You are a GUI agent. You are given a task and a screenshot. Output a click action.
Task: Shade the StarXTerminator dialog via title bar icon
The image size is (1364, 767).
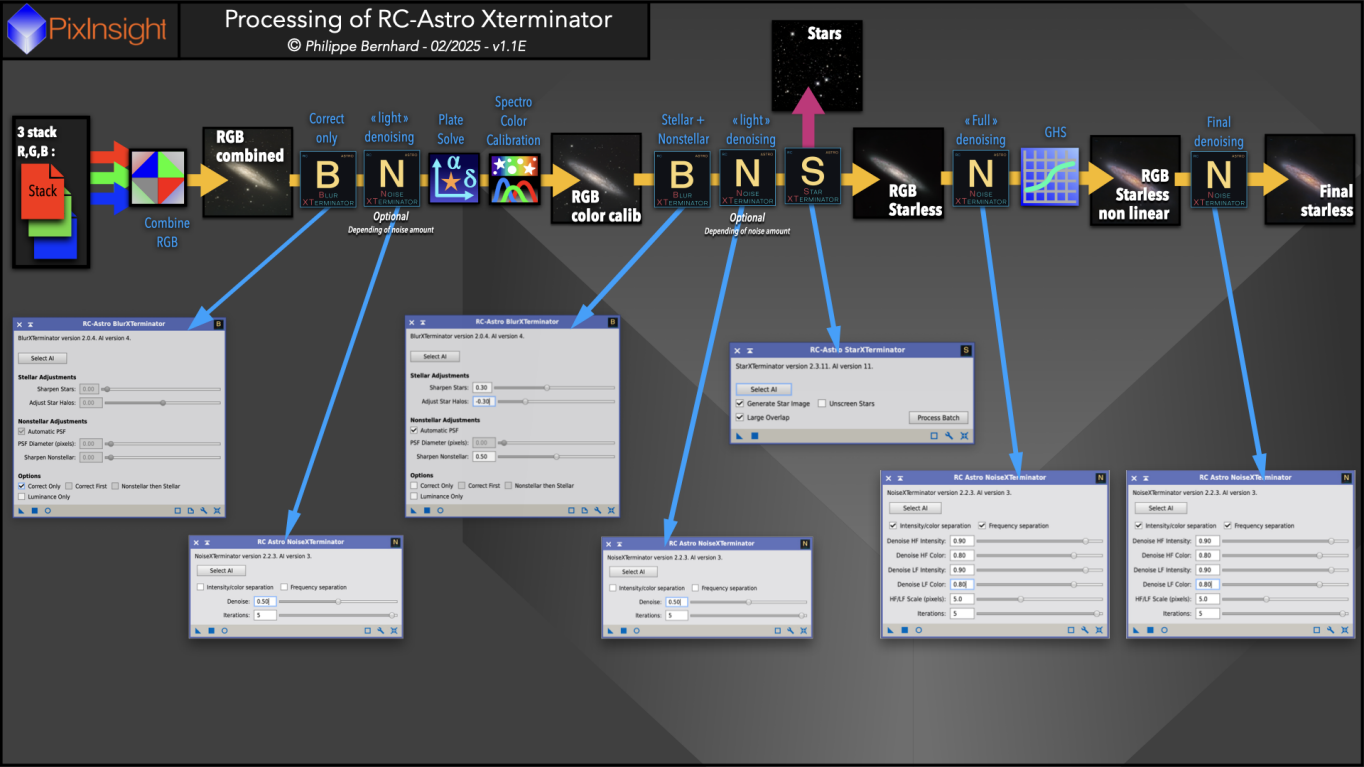tap(751, 350)
